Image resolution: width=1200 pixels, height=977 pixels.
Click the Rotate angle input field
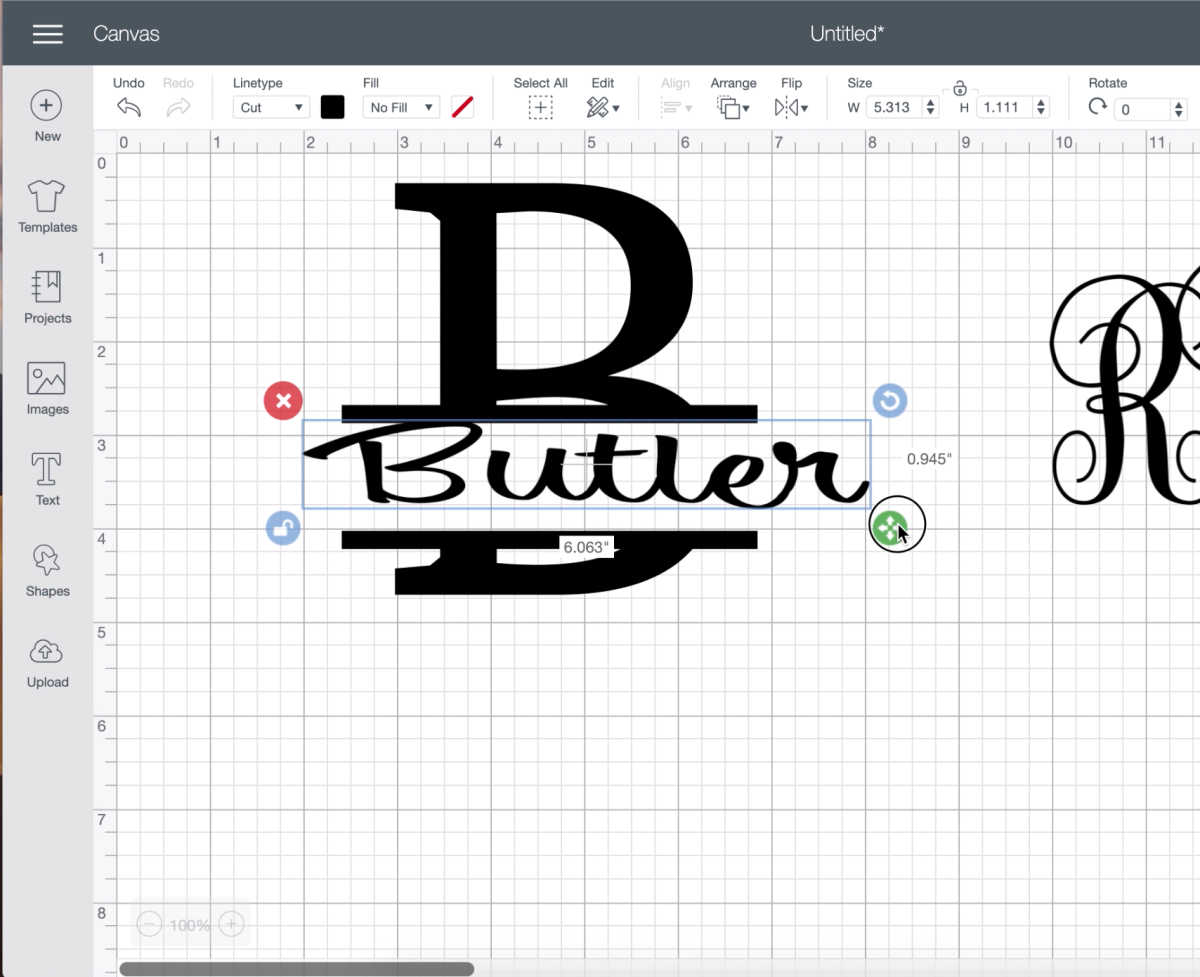[x=1140, y=109]
